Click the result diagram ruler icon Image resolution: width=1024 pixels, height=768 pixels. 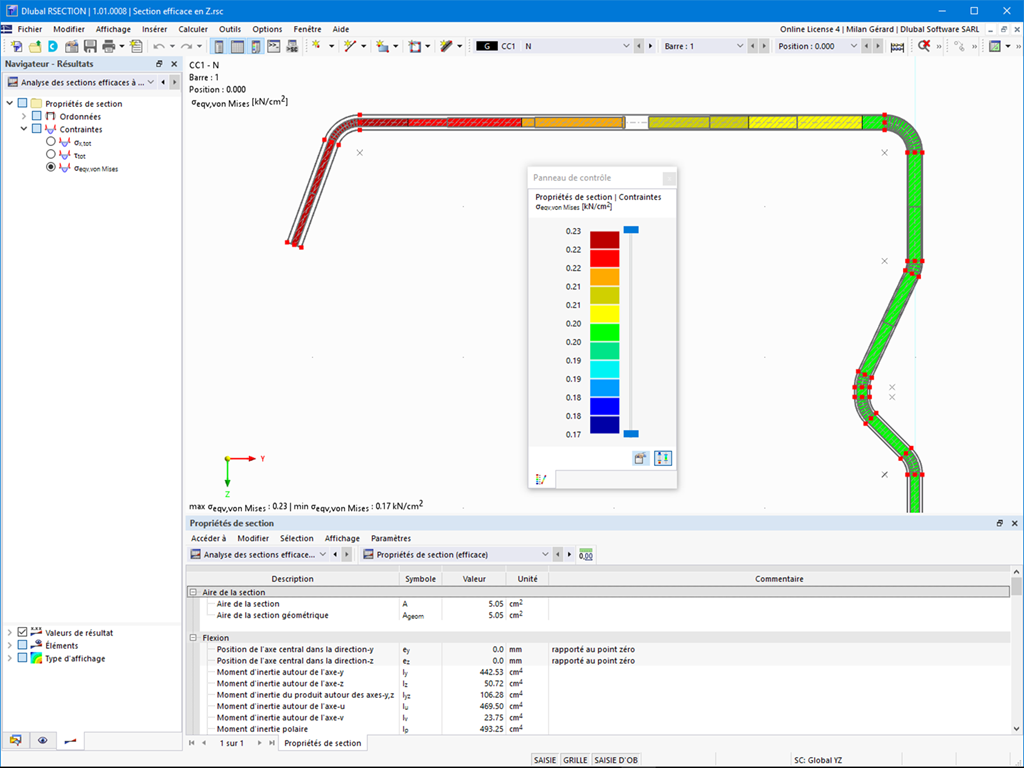pos(897,46)
